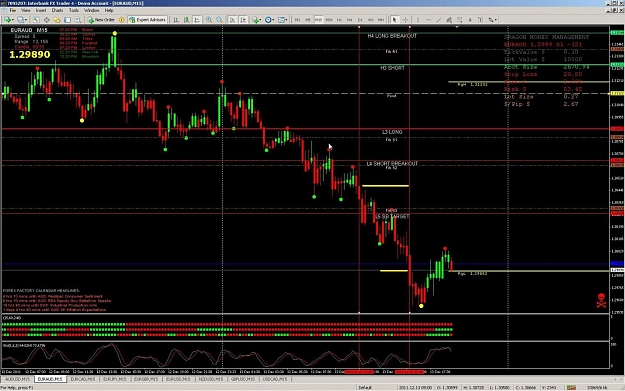
Task: Switch to the EURUSD,M15 chart tab
Action: (178, 379)
